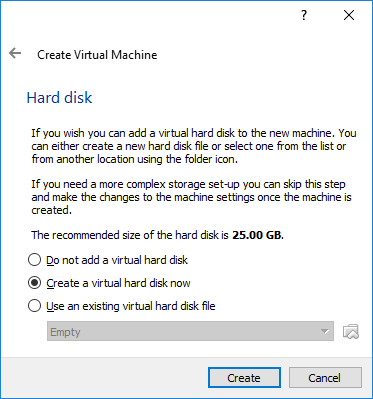The width and height of the screenshot is (373, 399).
Task: Click the paragraph starting 'If you wish'
Action: click(x=194, y=146)
